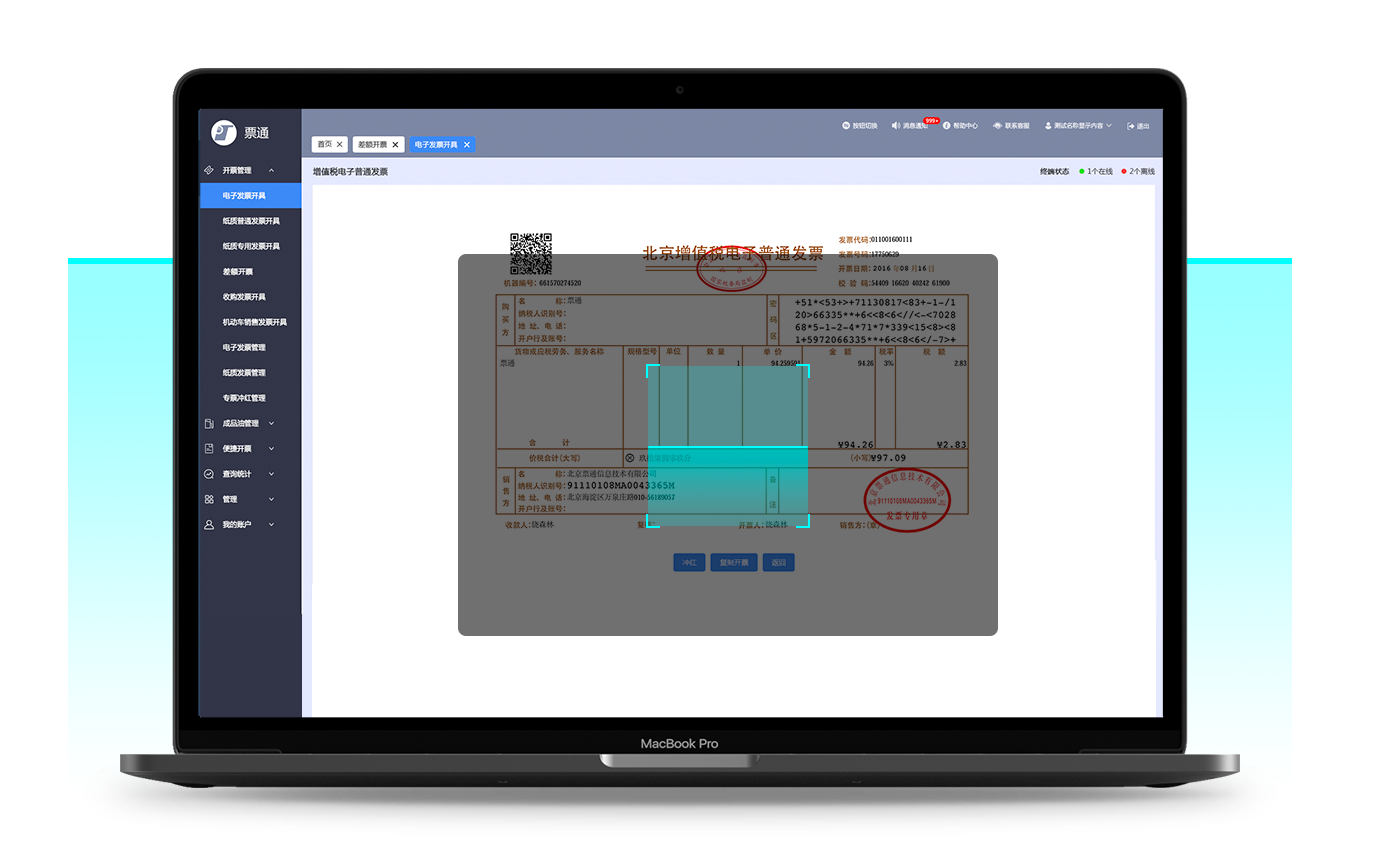Collapse the 开票管理 menu section
The width and height of the screenshot is (1380, 860).
point(272,171)
